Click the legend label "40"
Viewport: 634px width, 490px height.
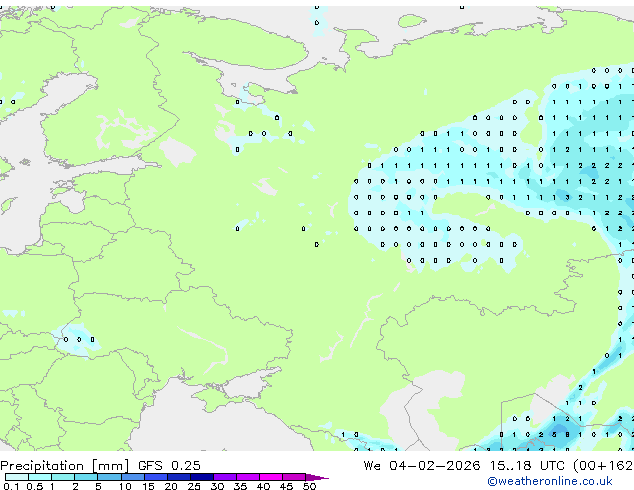[263, 486]
